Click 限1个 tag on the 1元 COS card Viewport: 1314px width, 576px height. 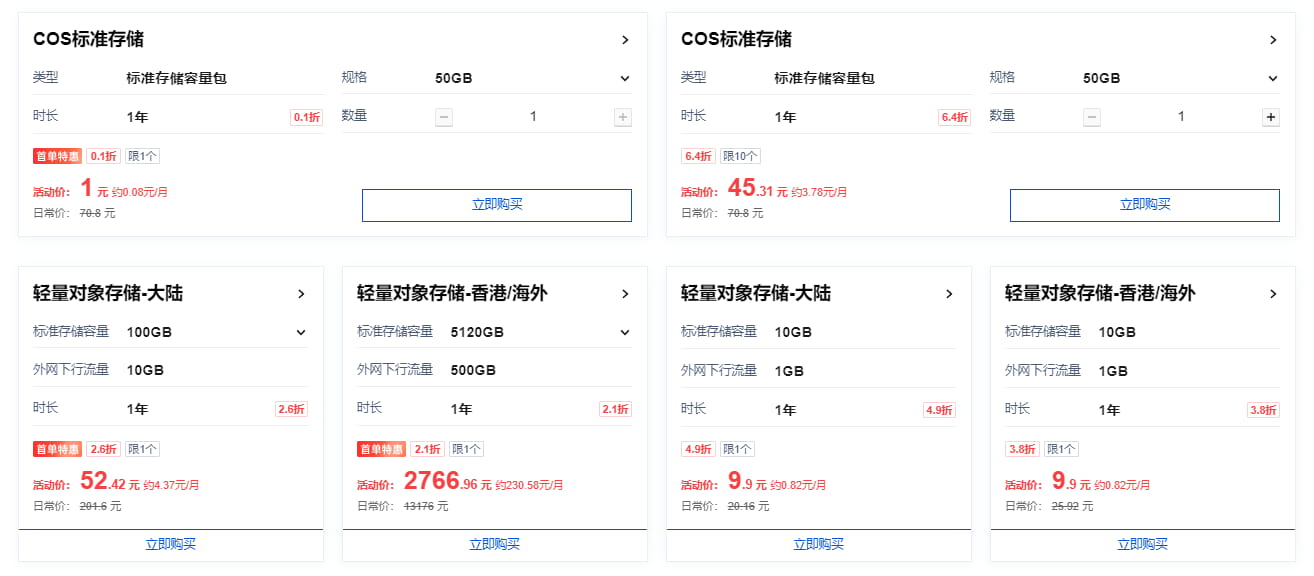[142, 156]
